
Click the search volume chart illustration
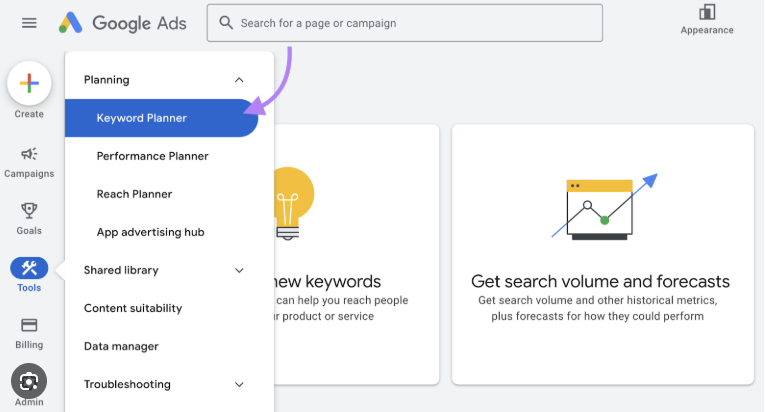604,207
